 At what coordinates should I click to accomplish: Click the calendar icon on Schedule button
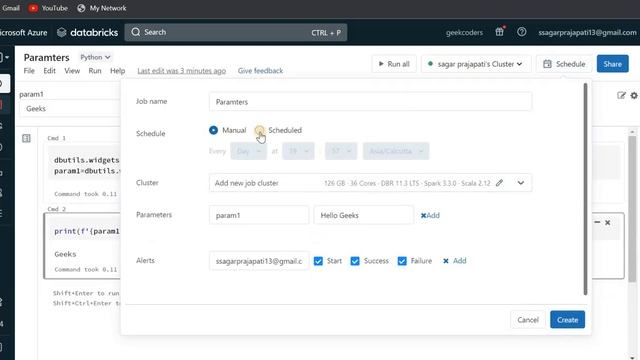point(547,64)
